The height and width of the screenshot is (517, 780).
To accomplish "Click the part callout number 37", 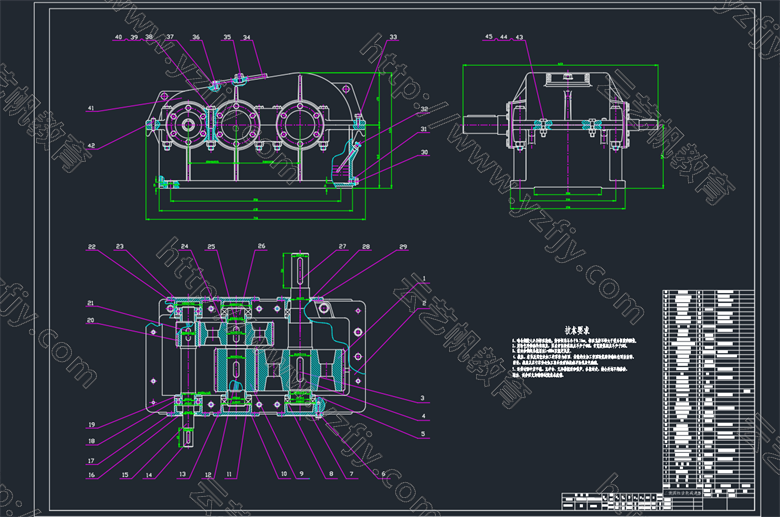I will point(170,37).
